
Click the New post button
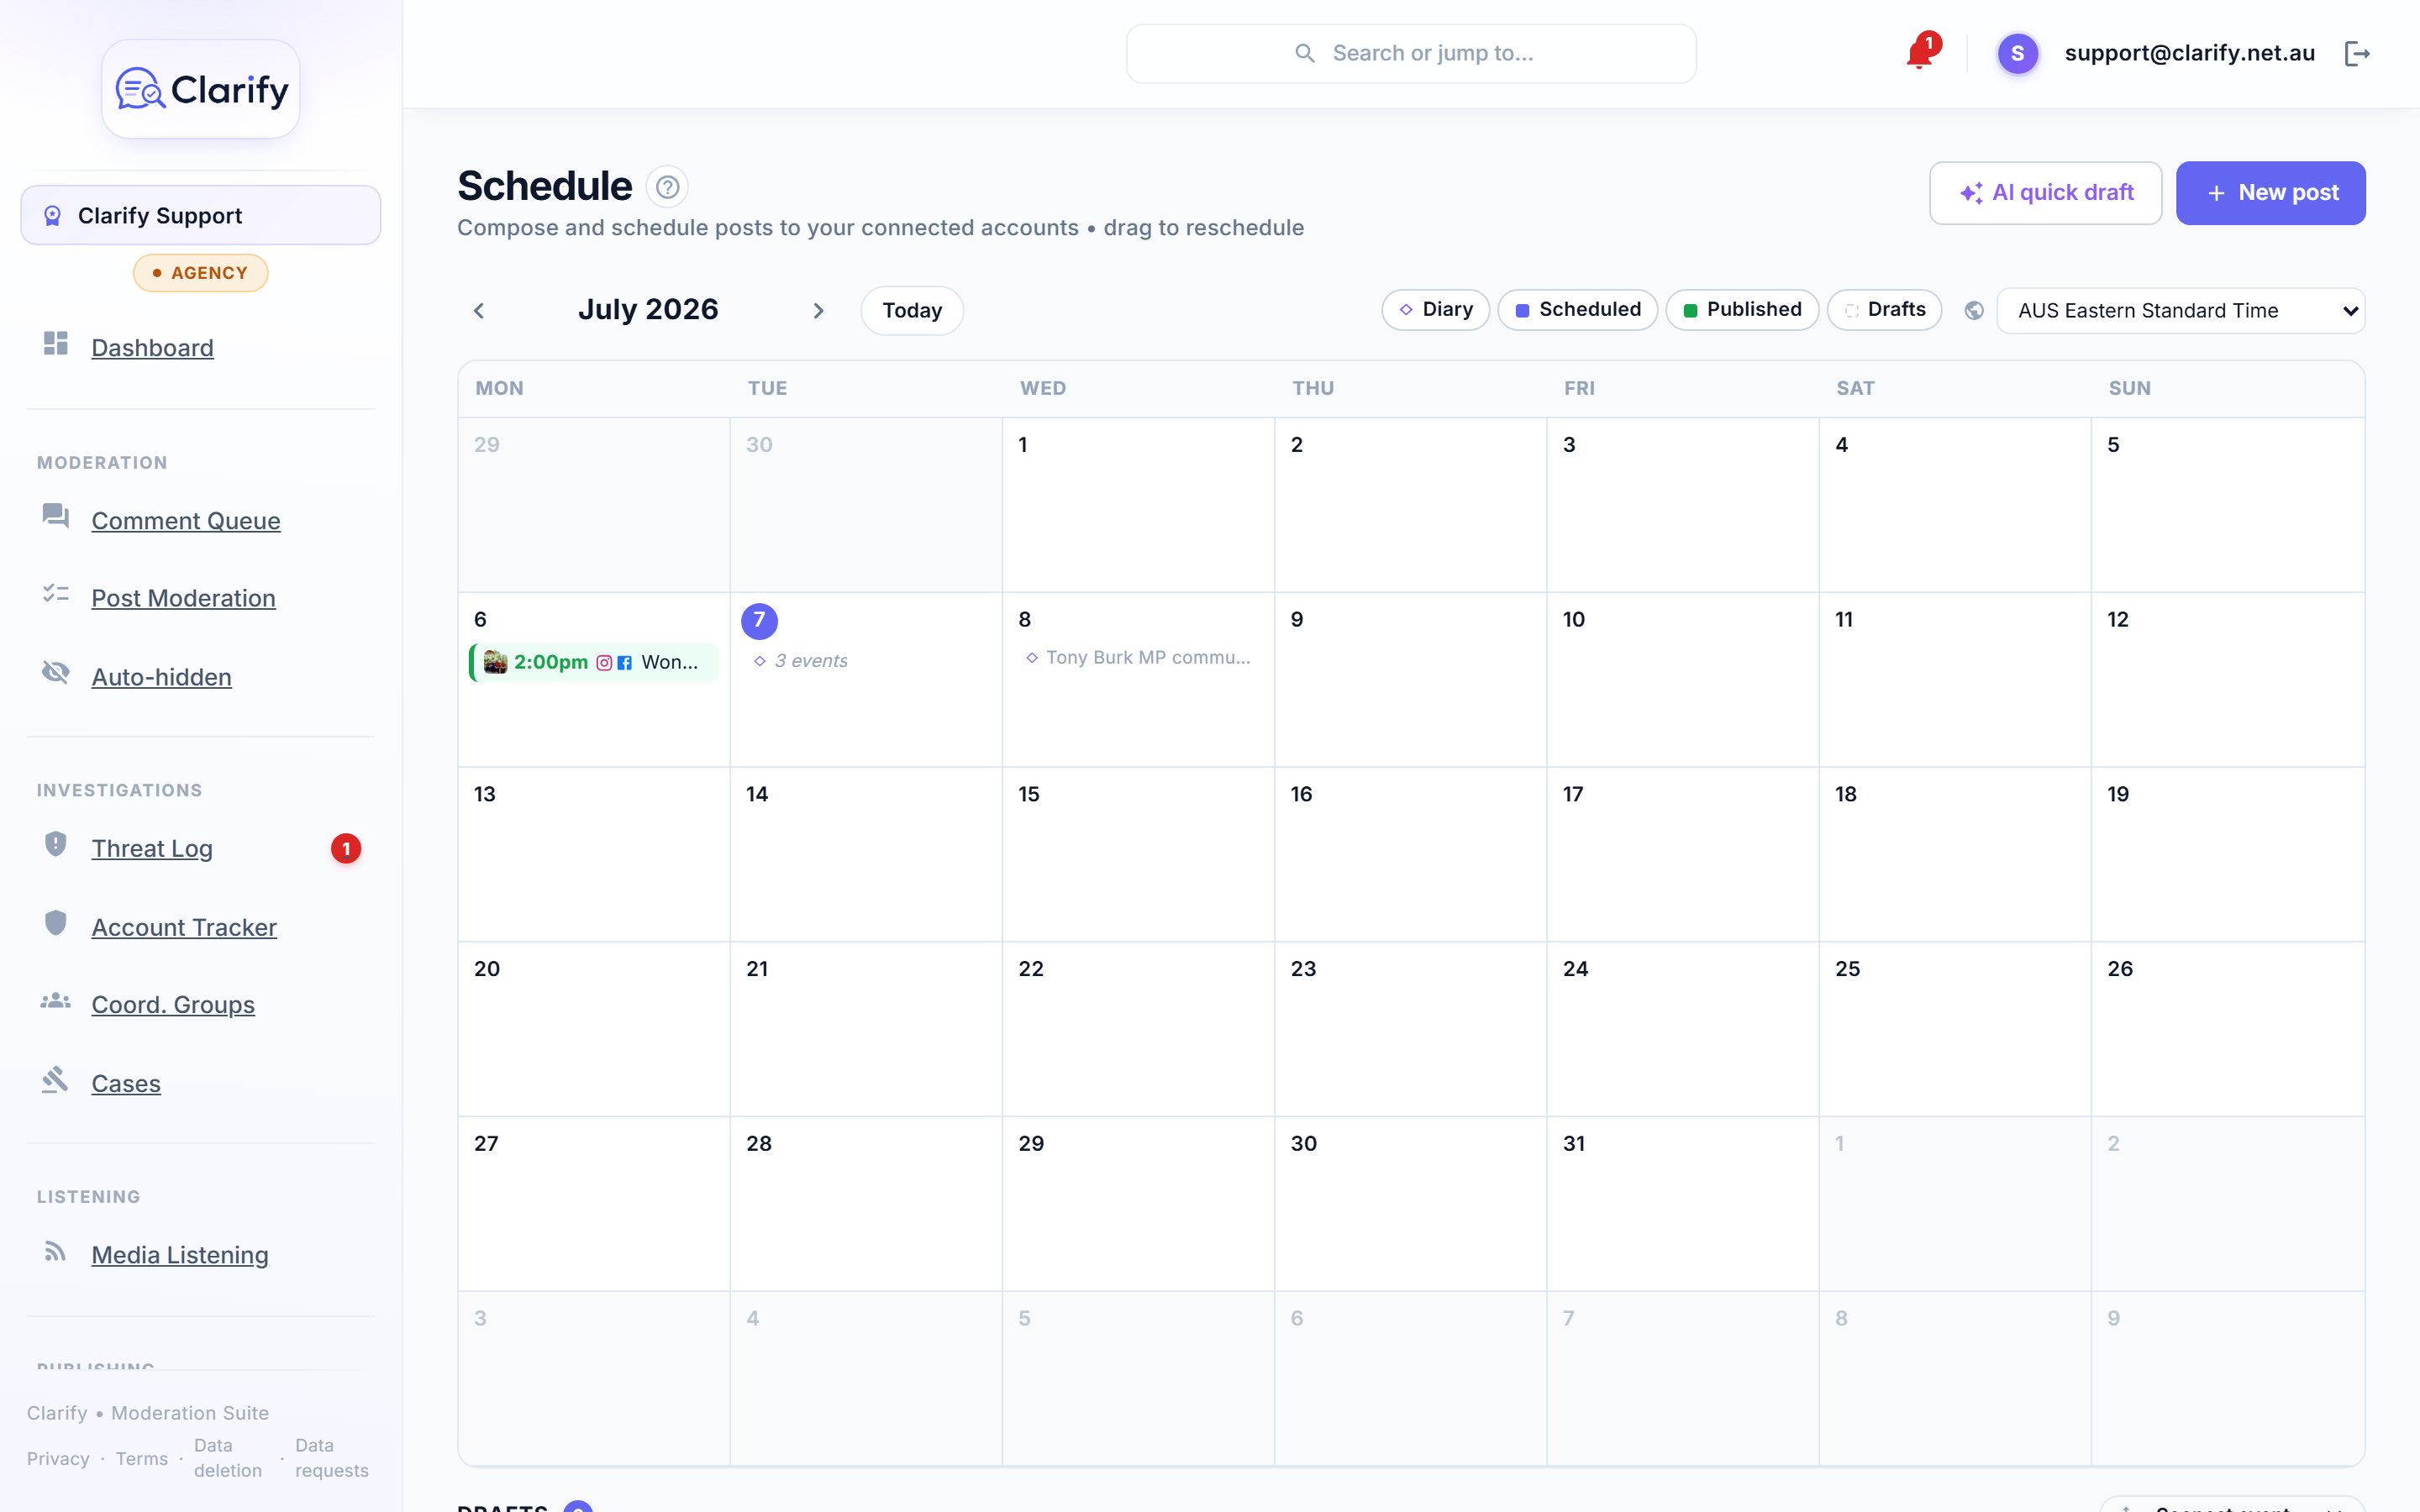click(2270, 193)
